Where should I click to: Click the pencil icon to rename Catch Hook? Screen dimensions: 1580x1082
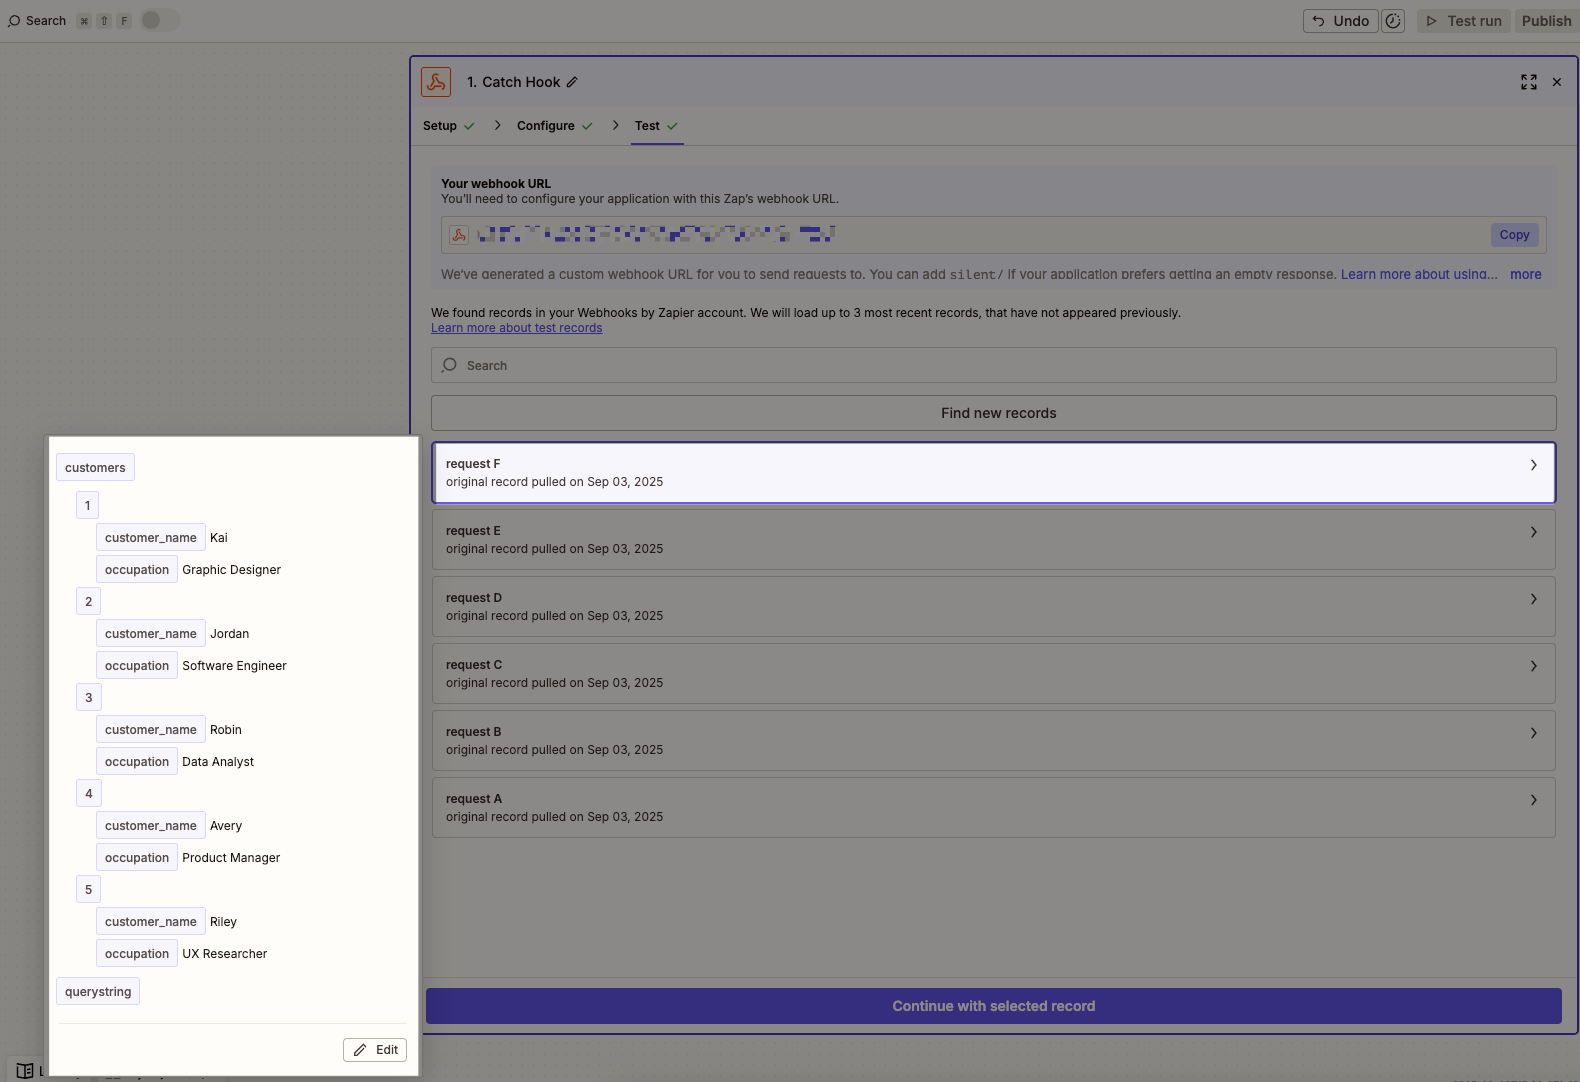[572, 82]
